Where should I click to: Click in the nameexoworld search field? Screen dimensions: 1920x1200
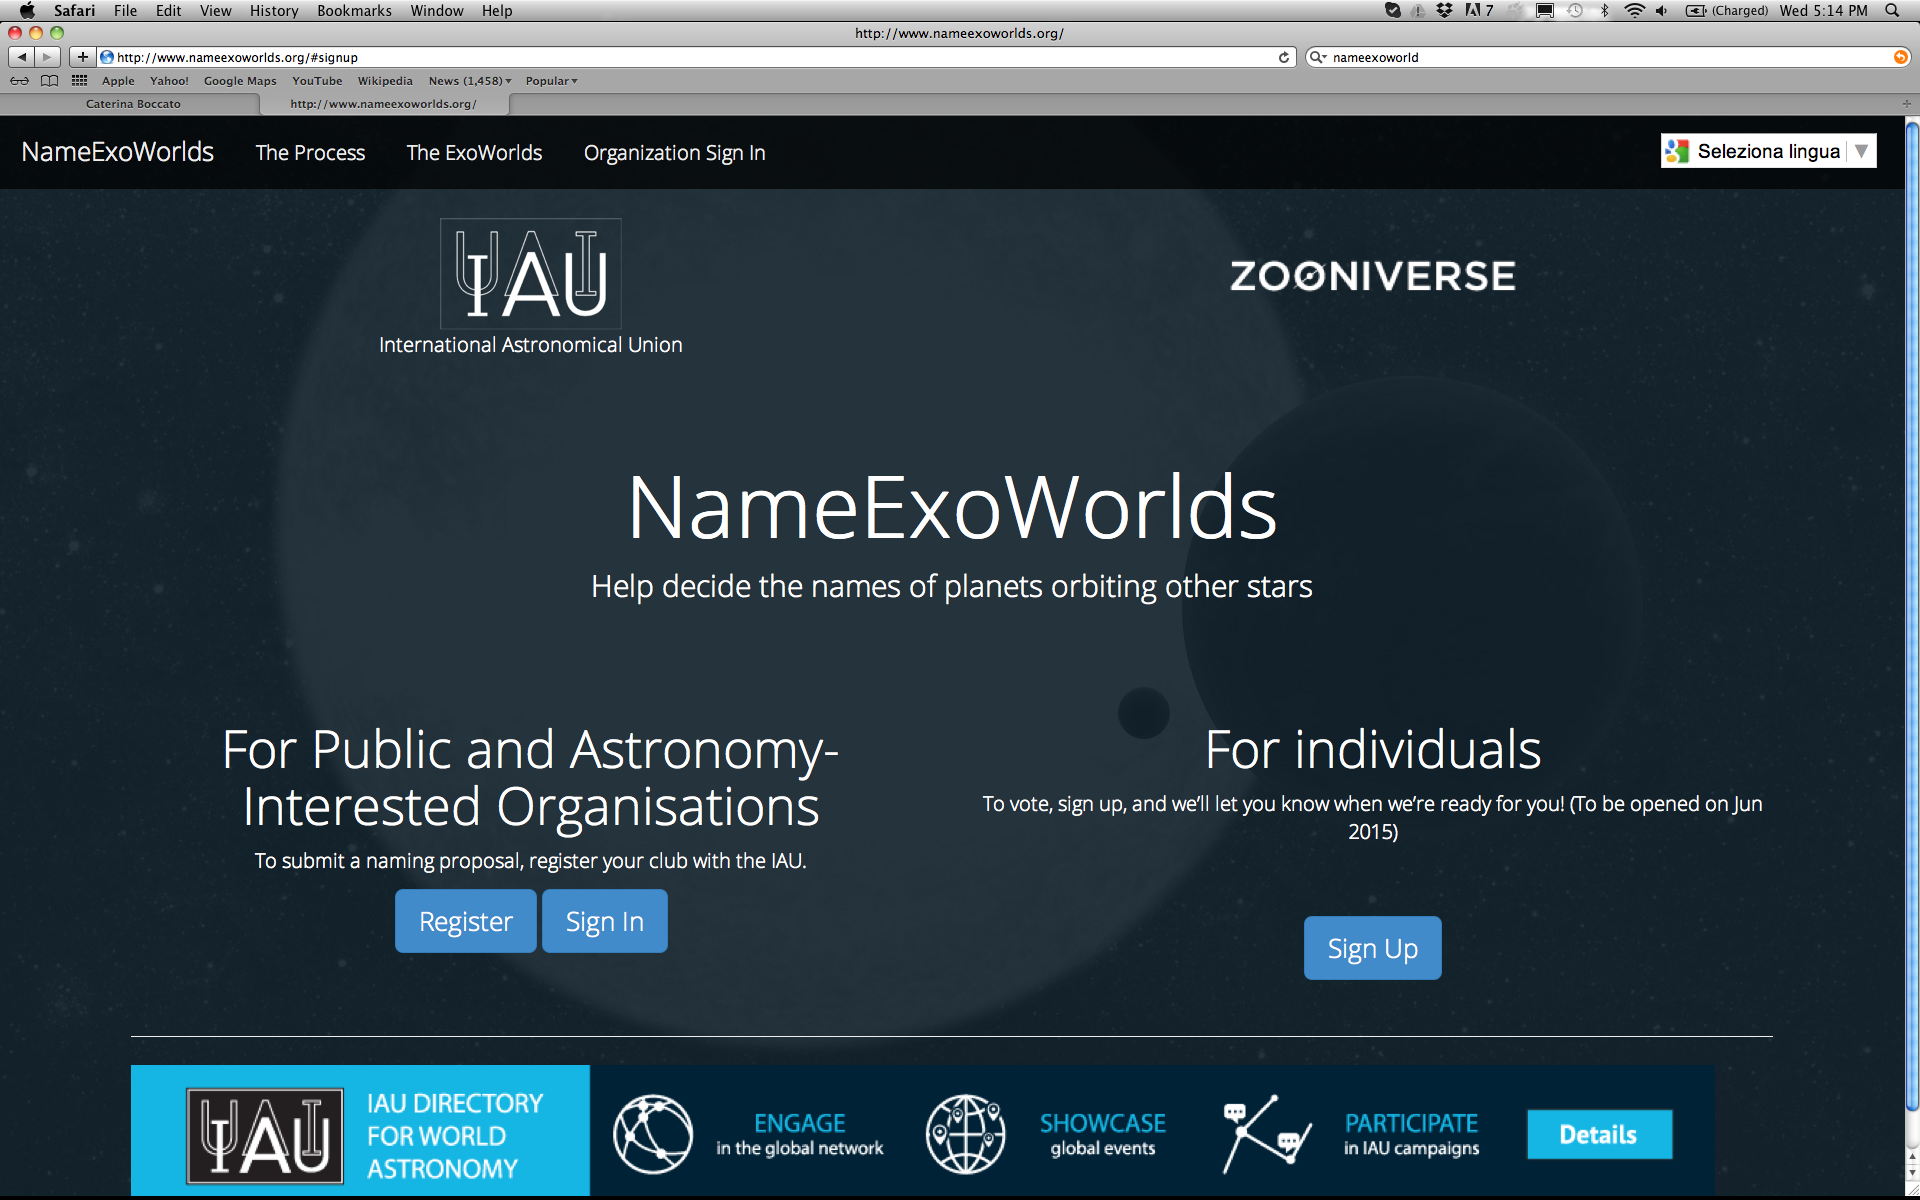click(1600, 57)
